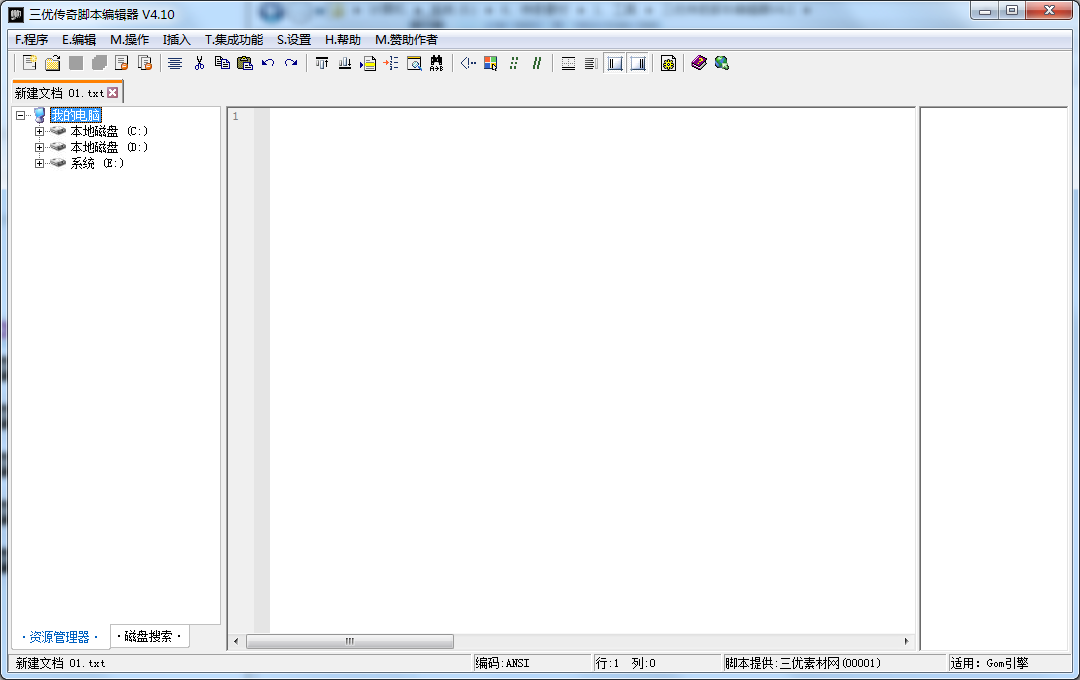Open the T.集成功能 menu
Viewport: 1080px width, 680px height.
[234, 40]
